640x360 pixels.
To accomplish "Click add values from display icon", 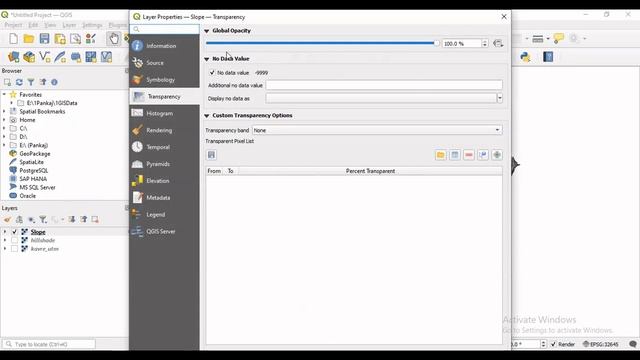I will click(x=483, y=155).
